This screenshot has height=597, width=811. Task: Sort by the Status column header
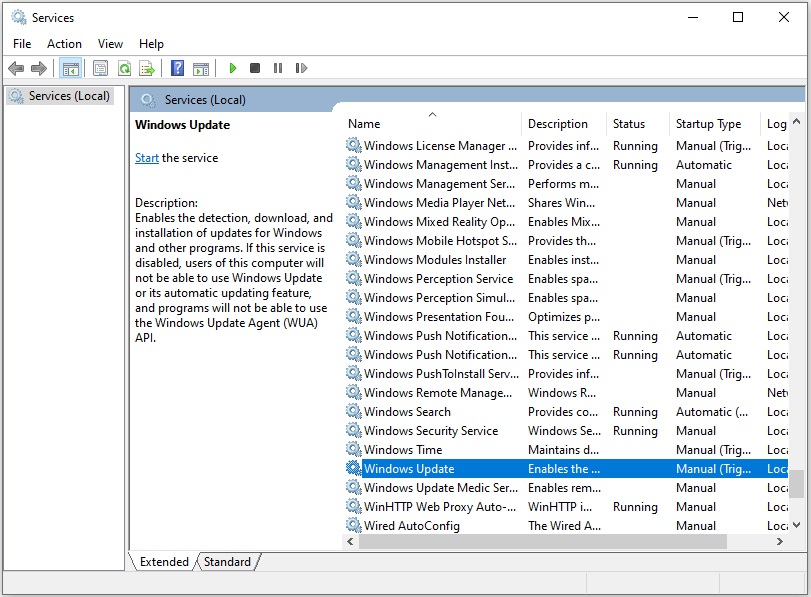coord(638,124)
